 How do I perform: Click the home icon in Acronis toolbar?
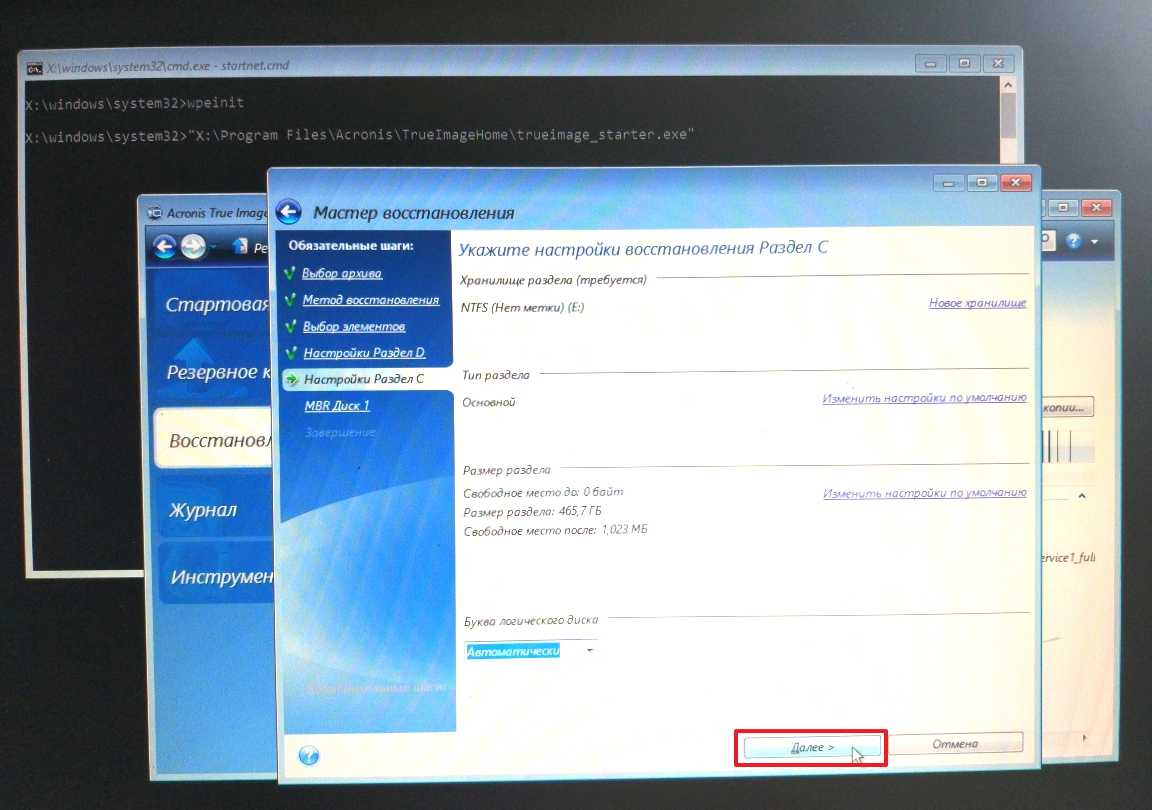coord(240,246)
